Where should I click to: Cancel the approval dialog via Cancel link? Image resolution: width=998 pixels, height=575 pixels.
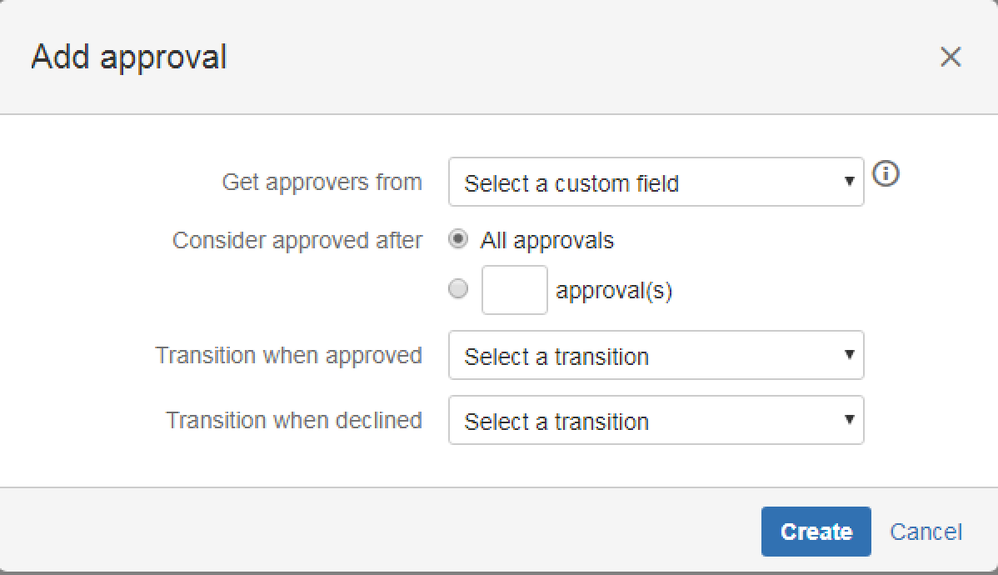(x=925, y=532)
